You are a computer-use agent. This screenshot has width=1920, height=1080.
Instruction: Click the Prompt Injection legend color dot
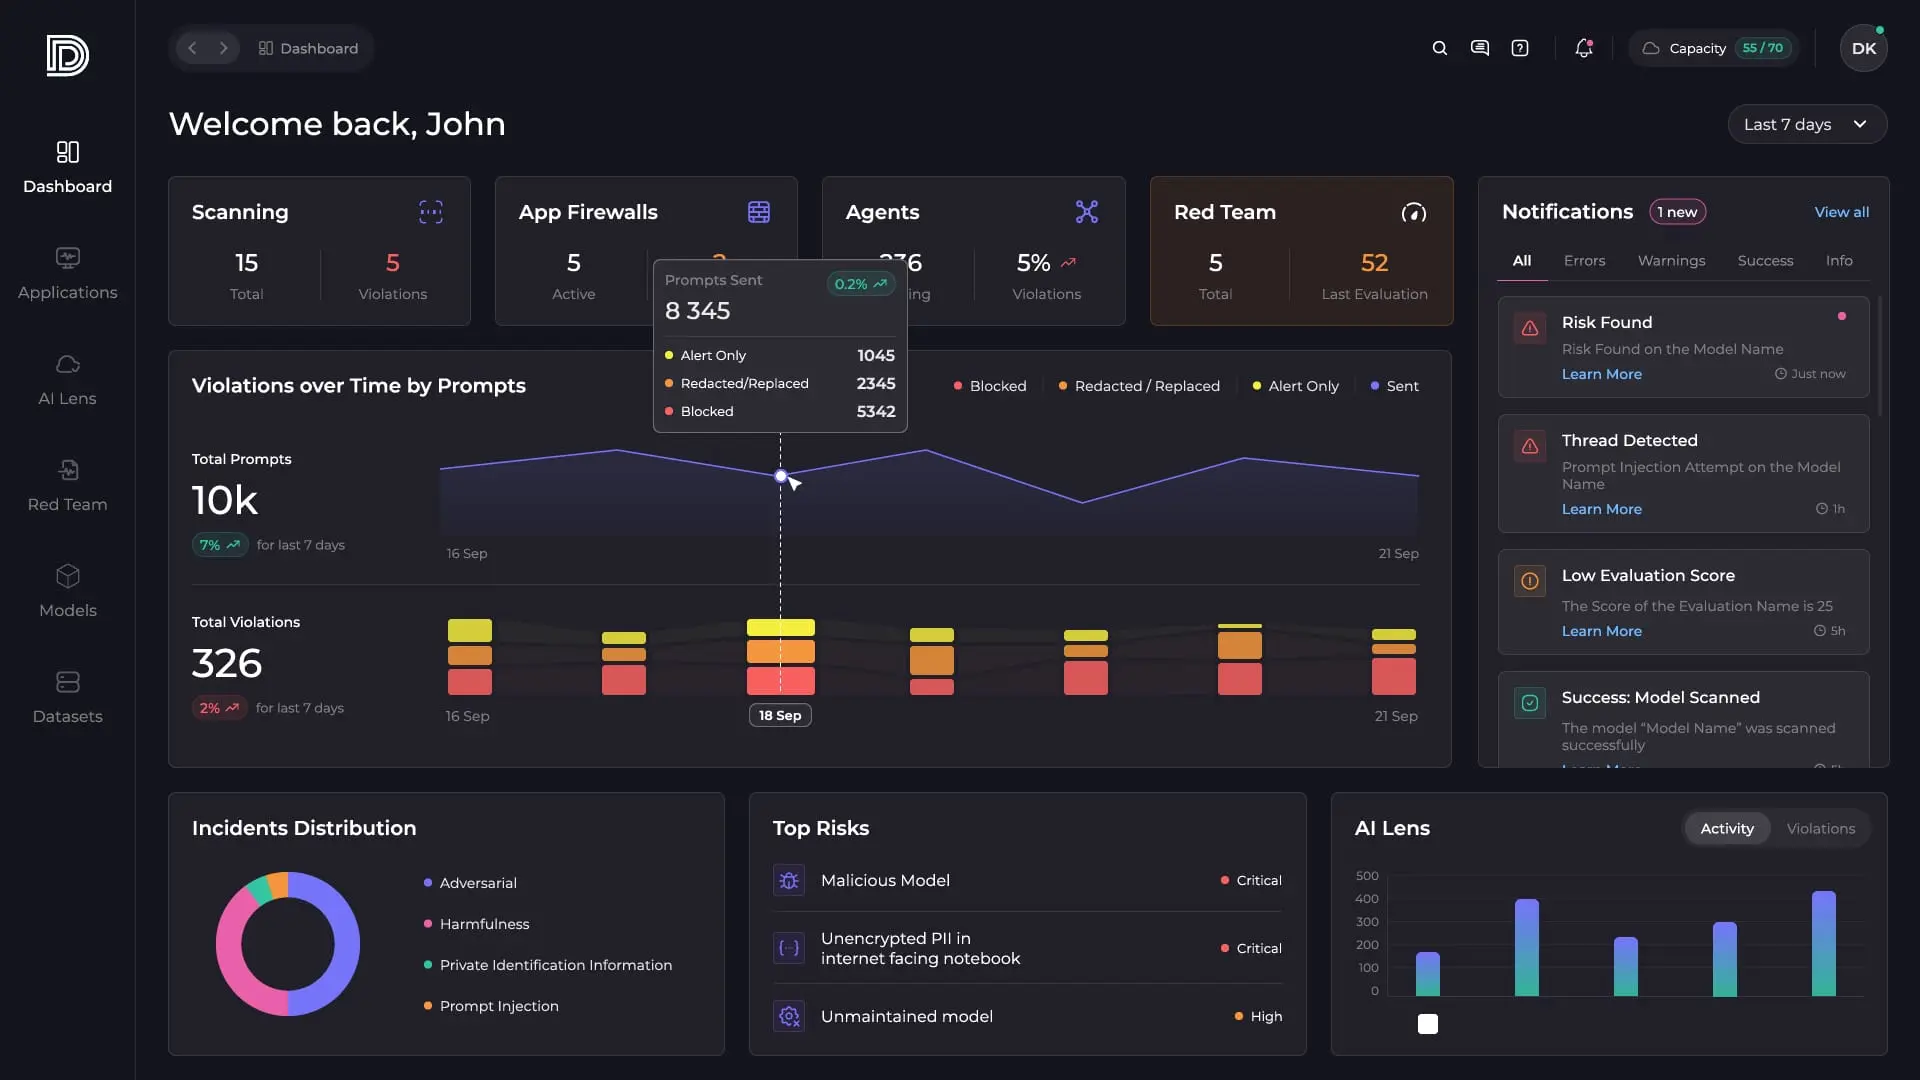pos(428,1006)
